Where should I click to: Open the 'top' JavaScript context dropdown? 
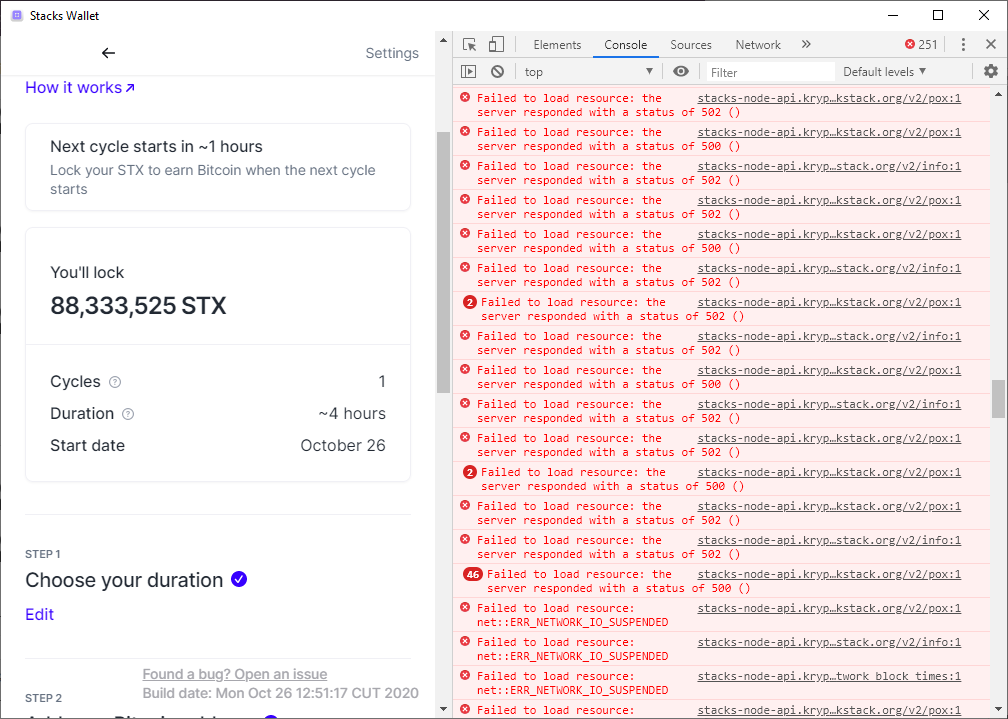(588, 71)
